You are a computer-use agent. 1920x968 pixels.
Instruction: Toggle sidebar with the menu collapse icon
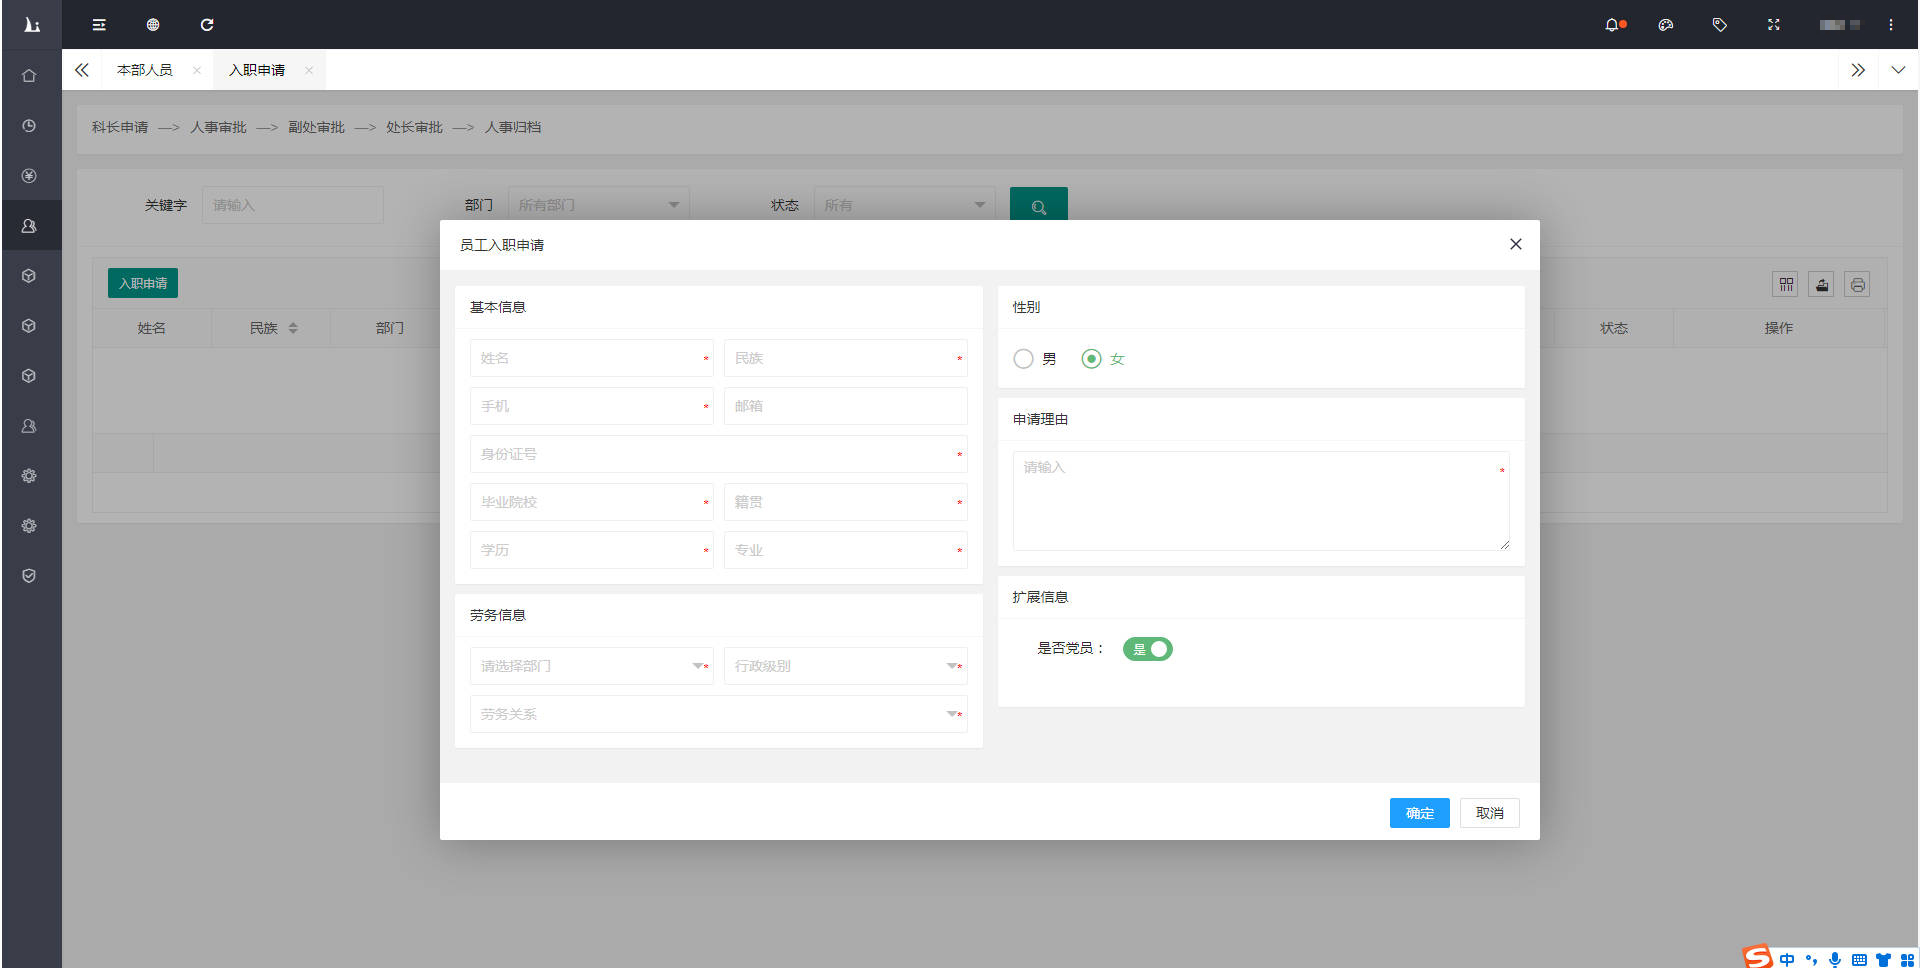tap(99, 25)
